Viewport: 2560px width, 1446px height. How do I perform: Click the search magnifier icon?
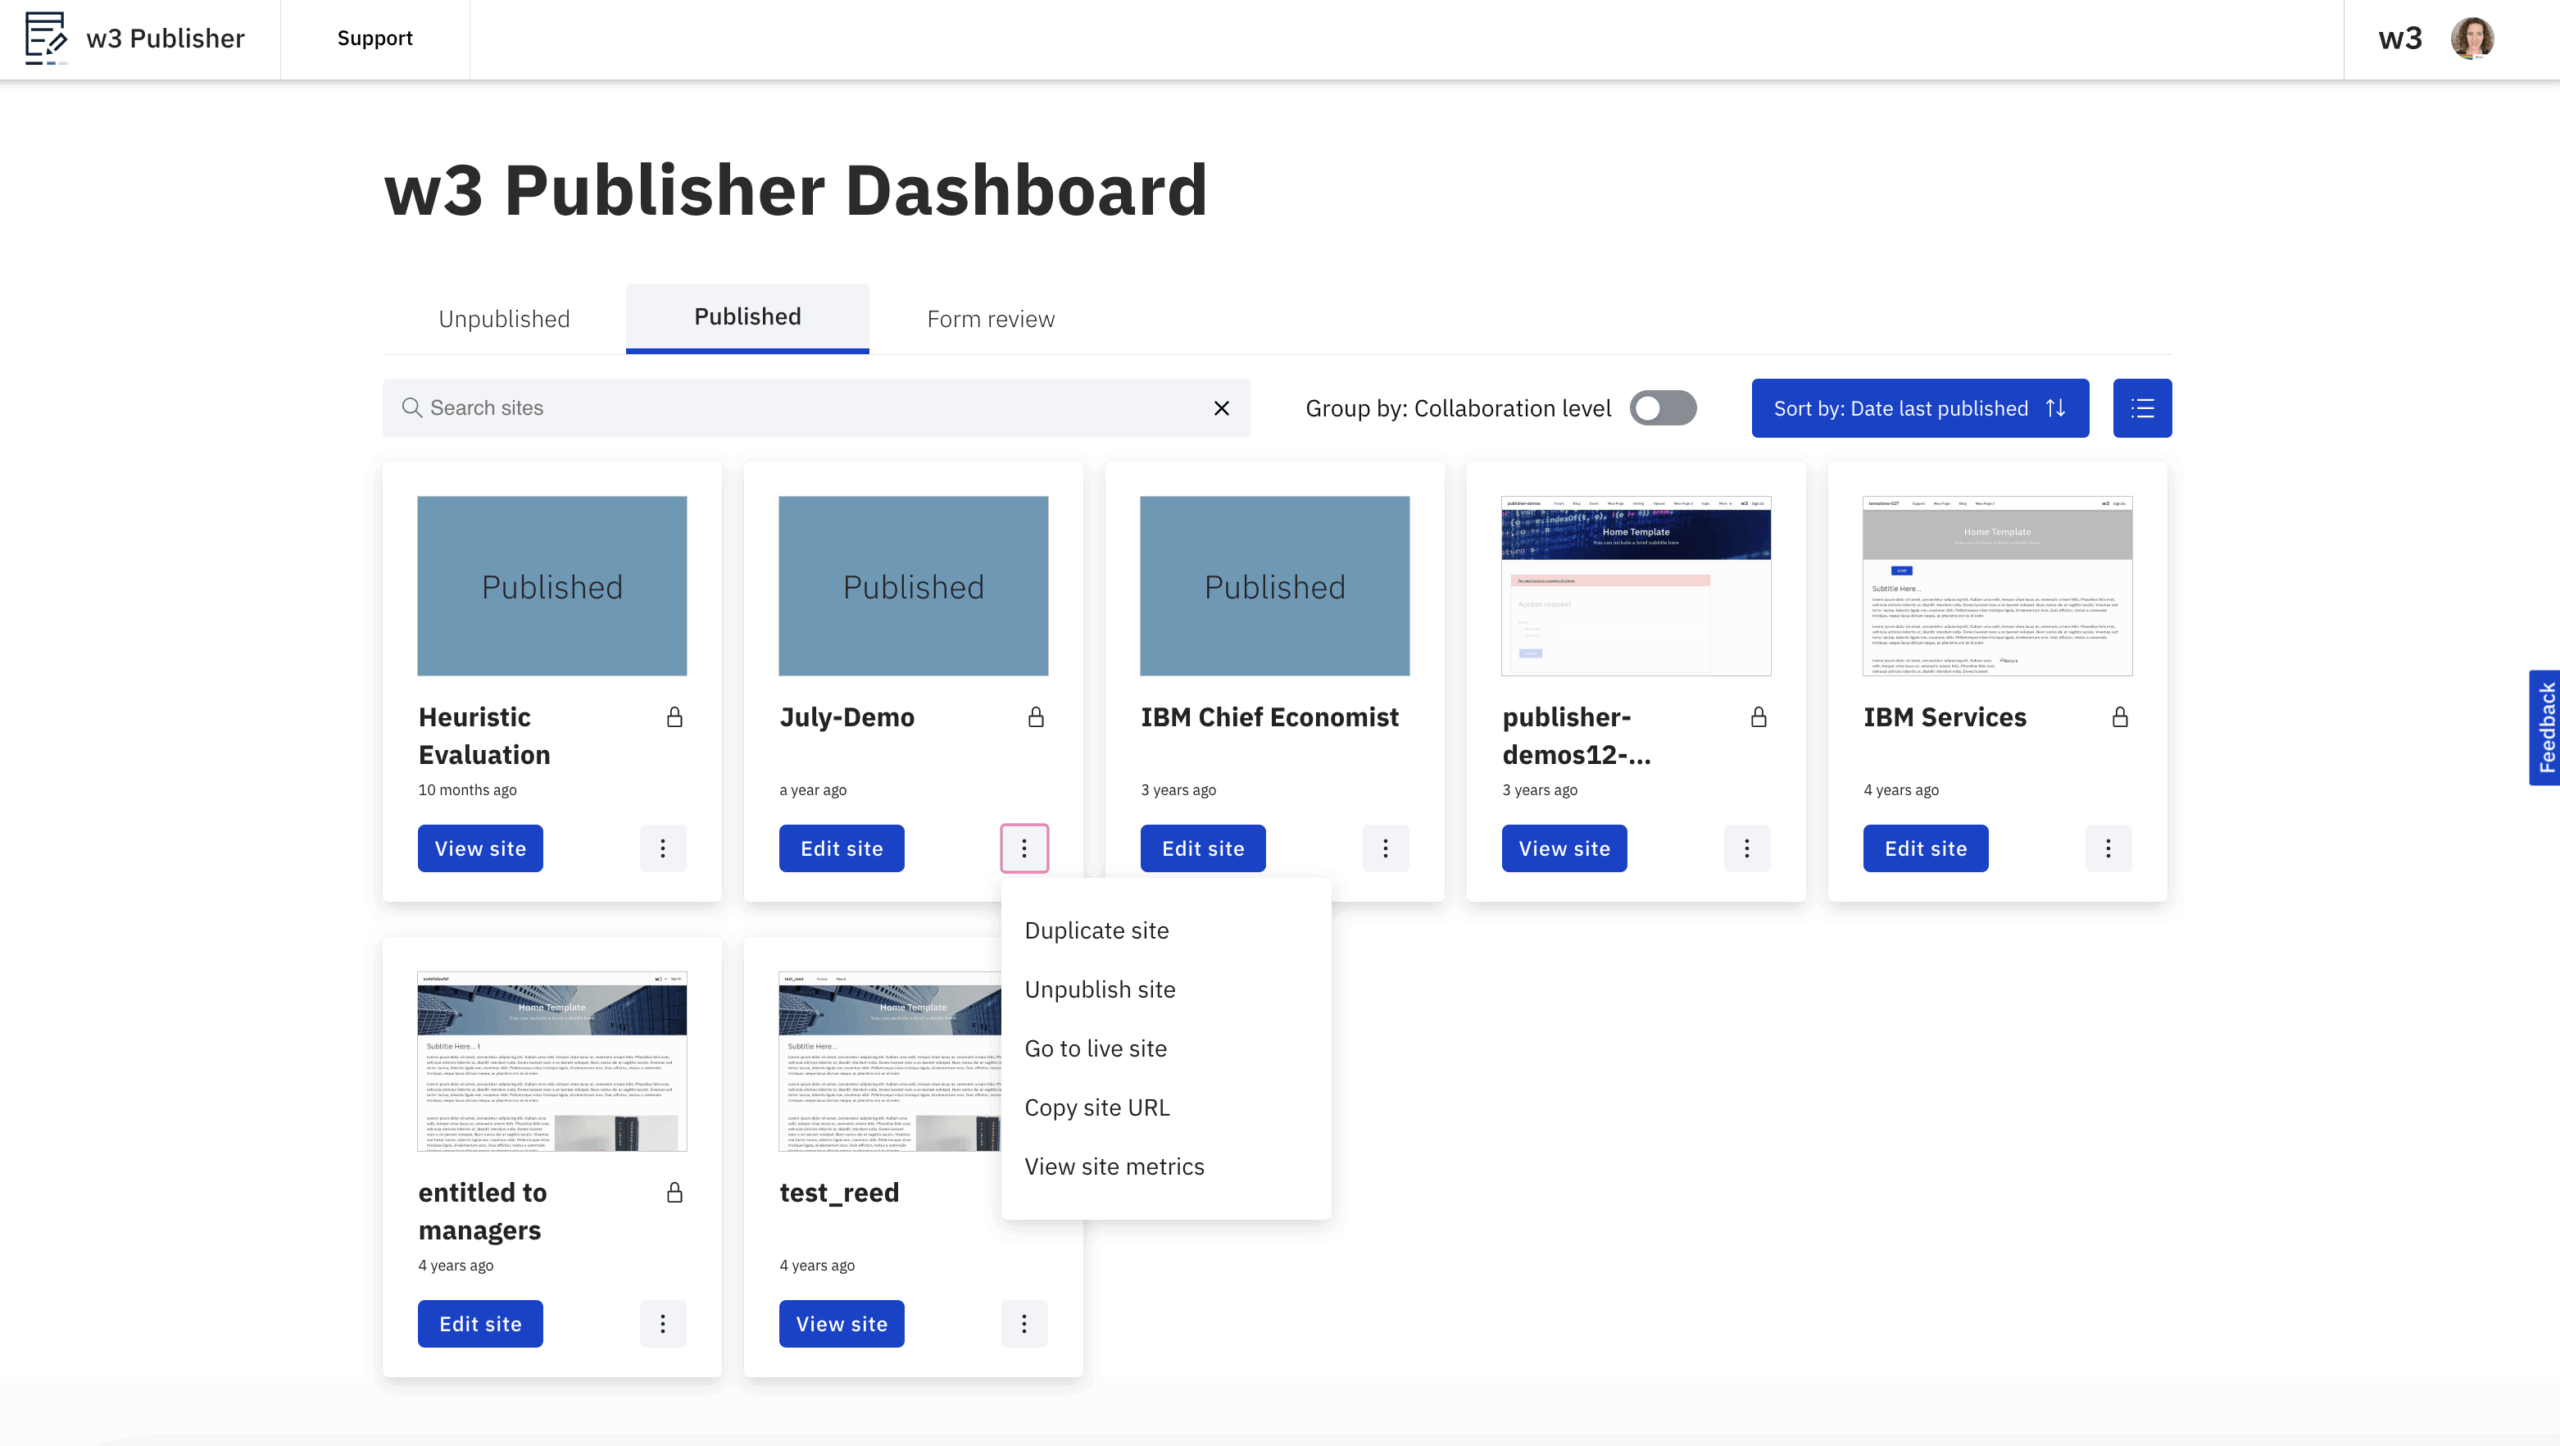[411, 408]
